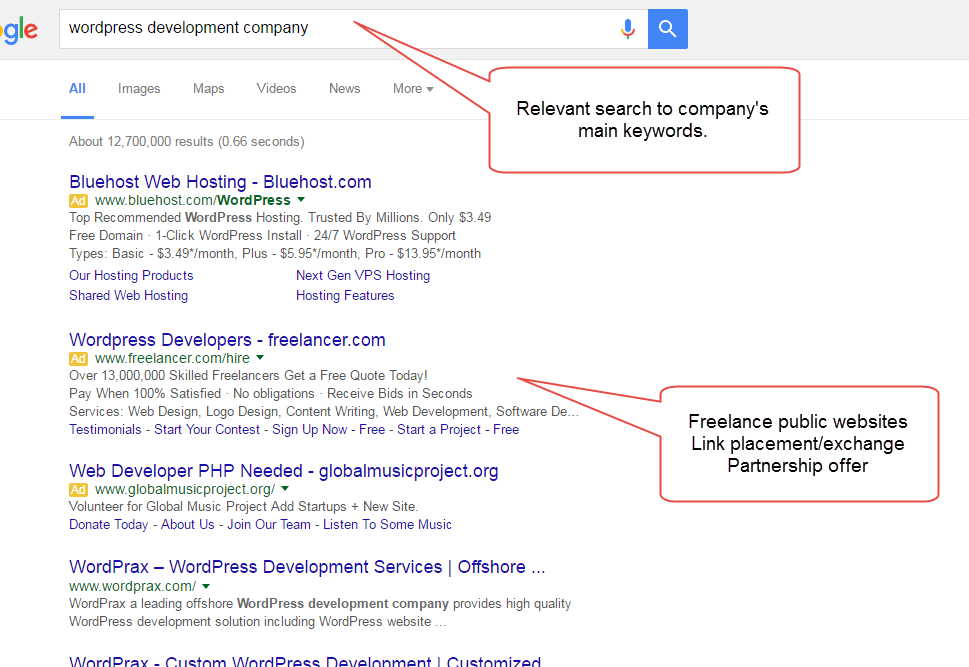Open the Sign Up Now - Free sitelink
This screenshot has height=667, width=969.
[329, 429]
